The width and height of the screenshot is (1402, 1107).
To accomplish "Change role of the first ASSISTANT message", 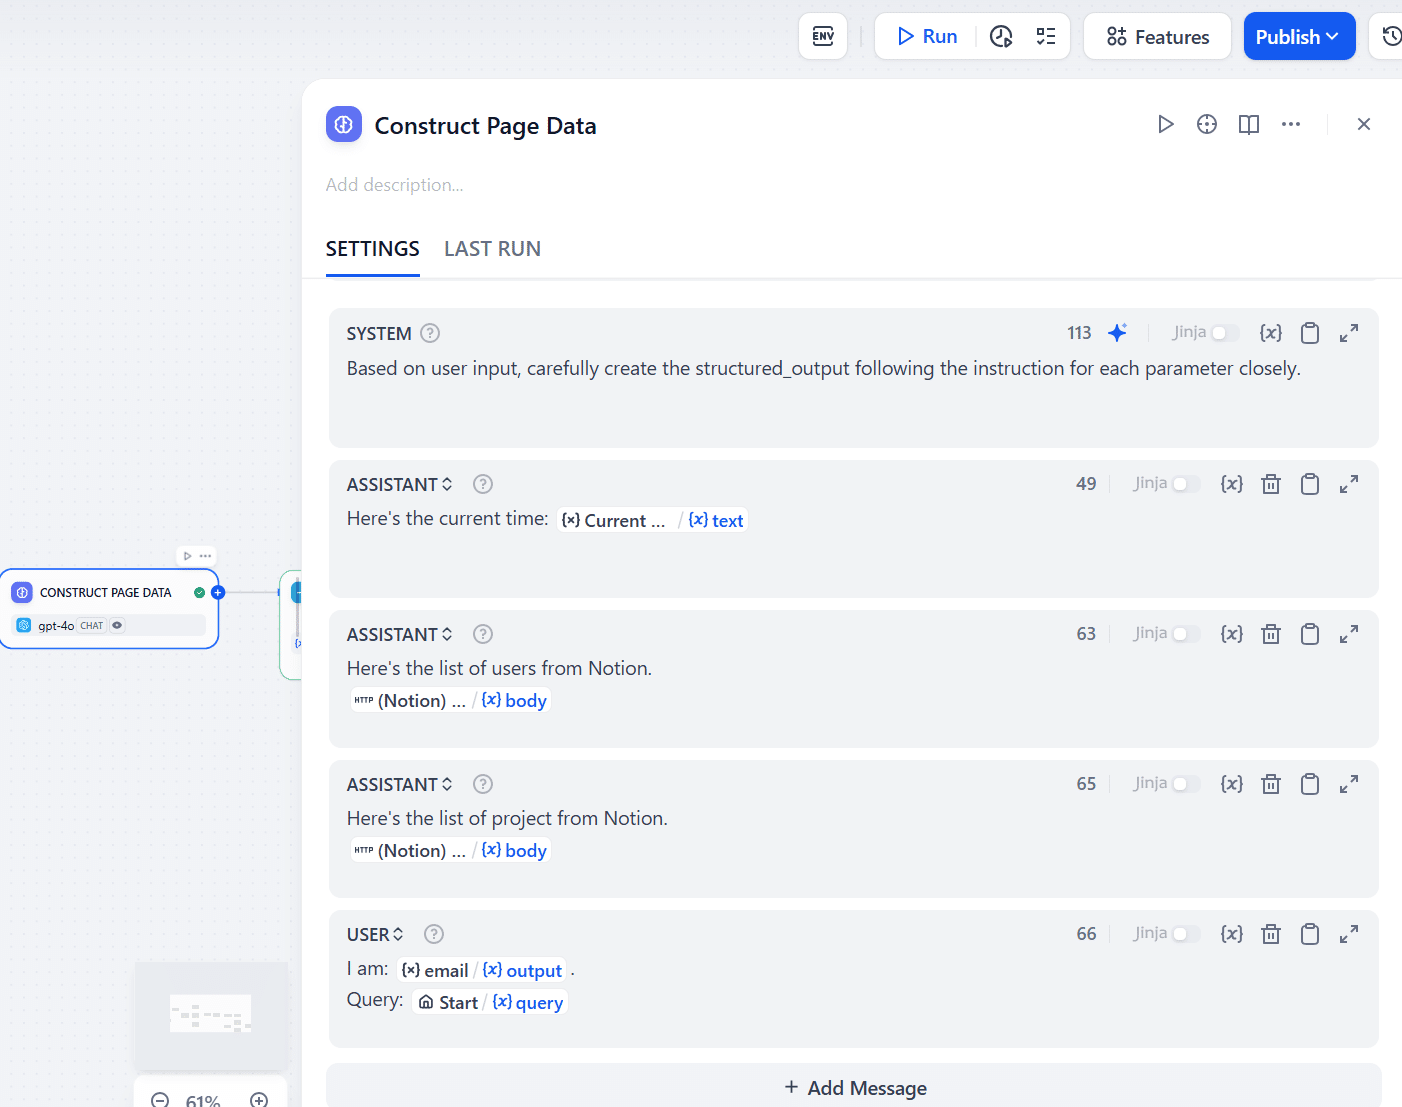I will [x=400, y=484].
